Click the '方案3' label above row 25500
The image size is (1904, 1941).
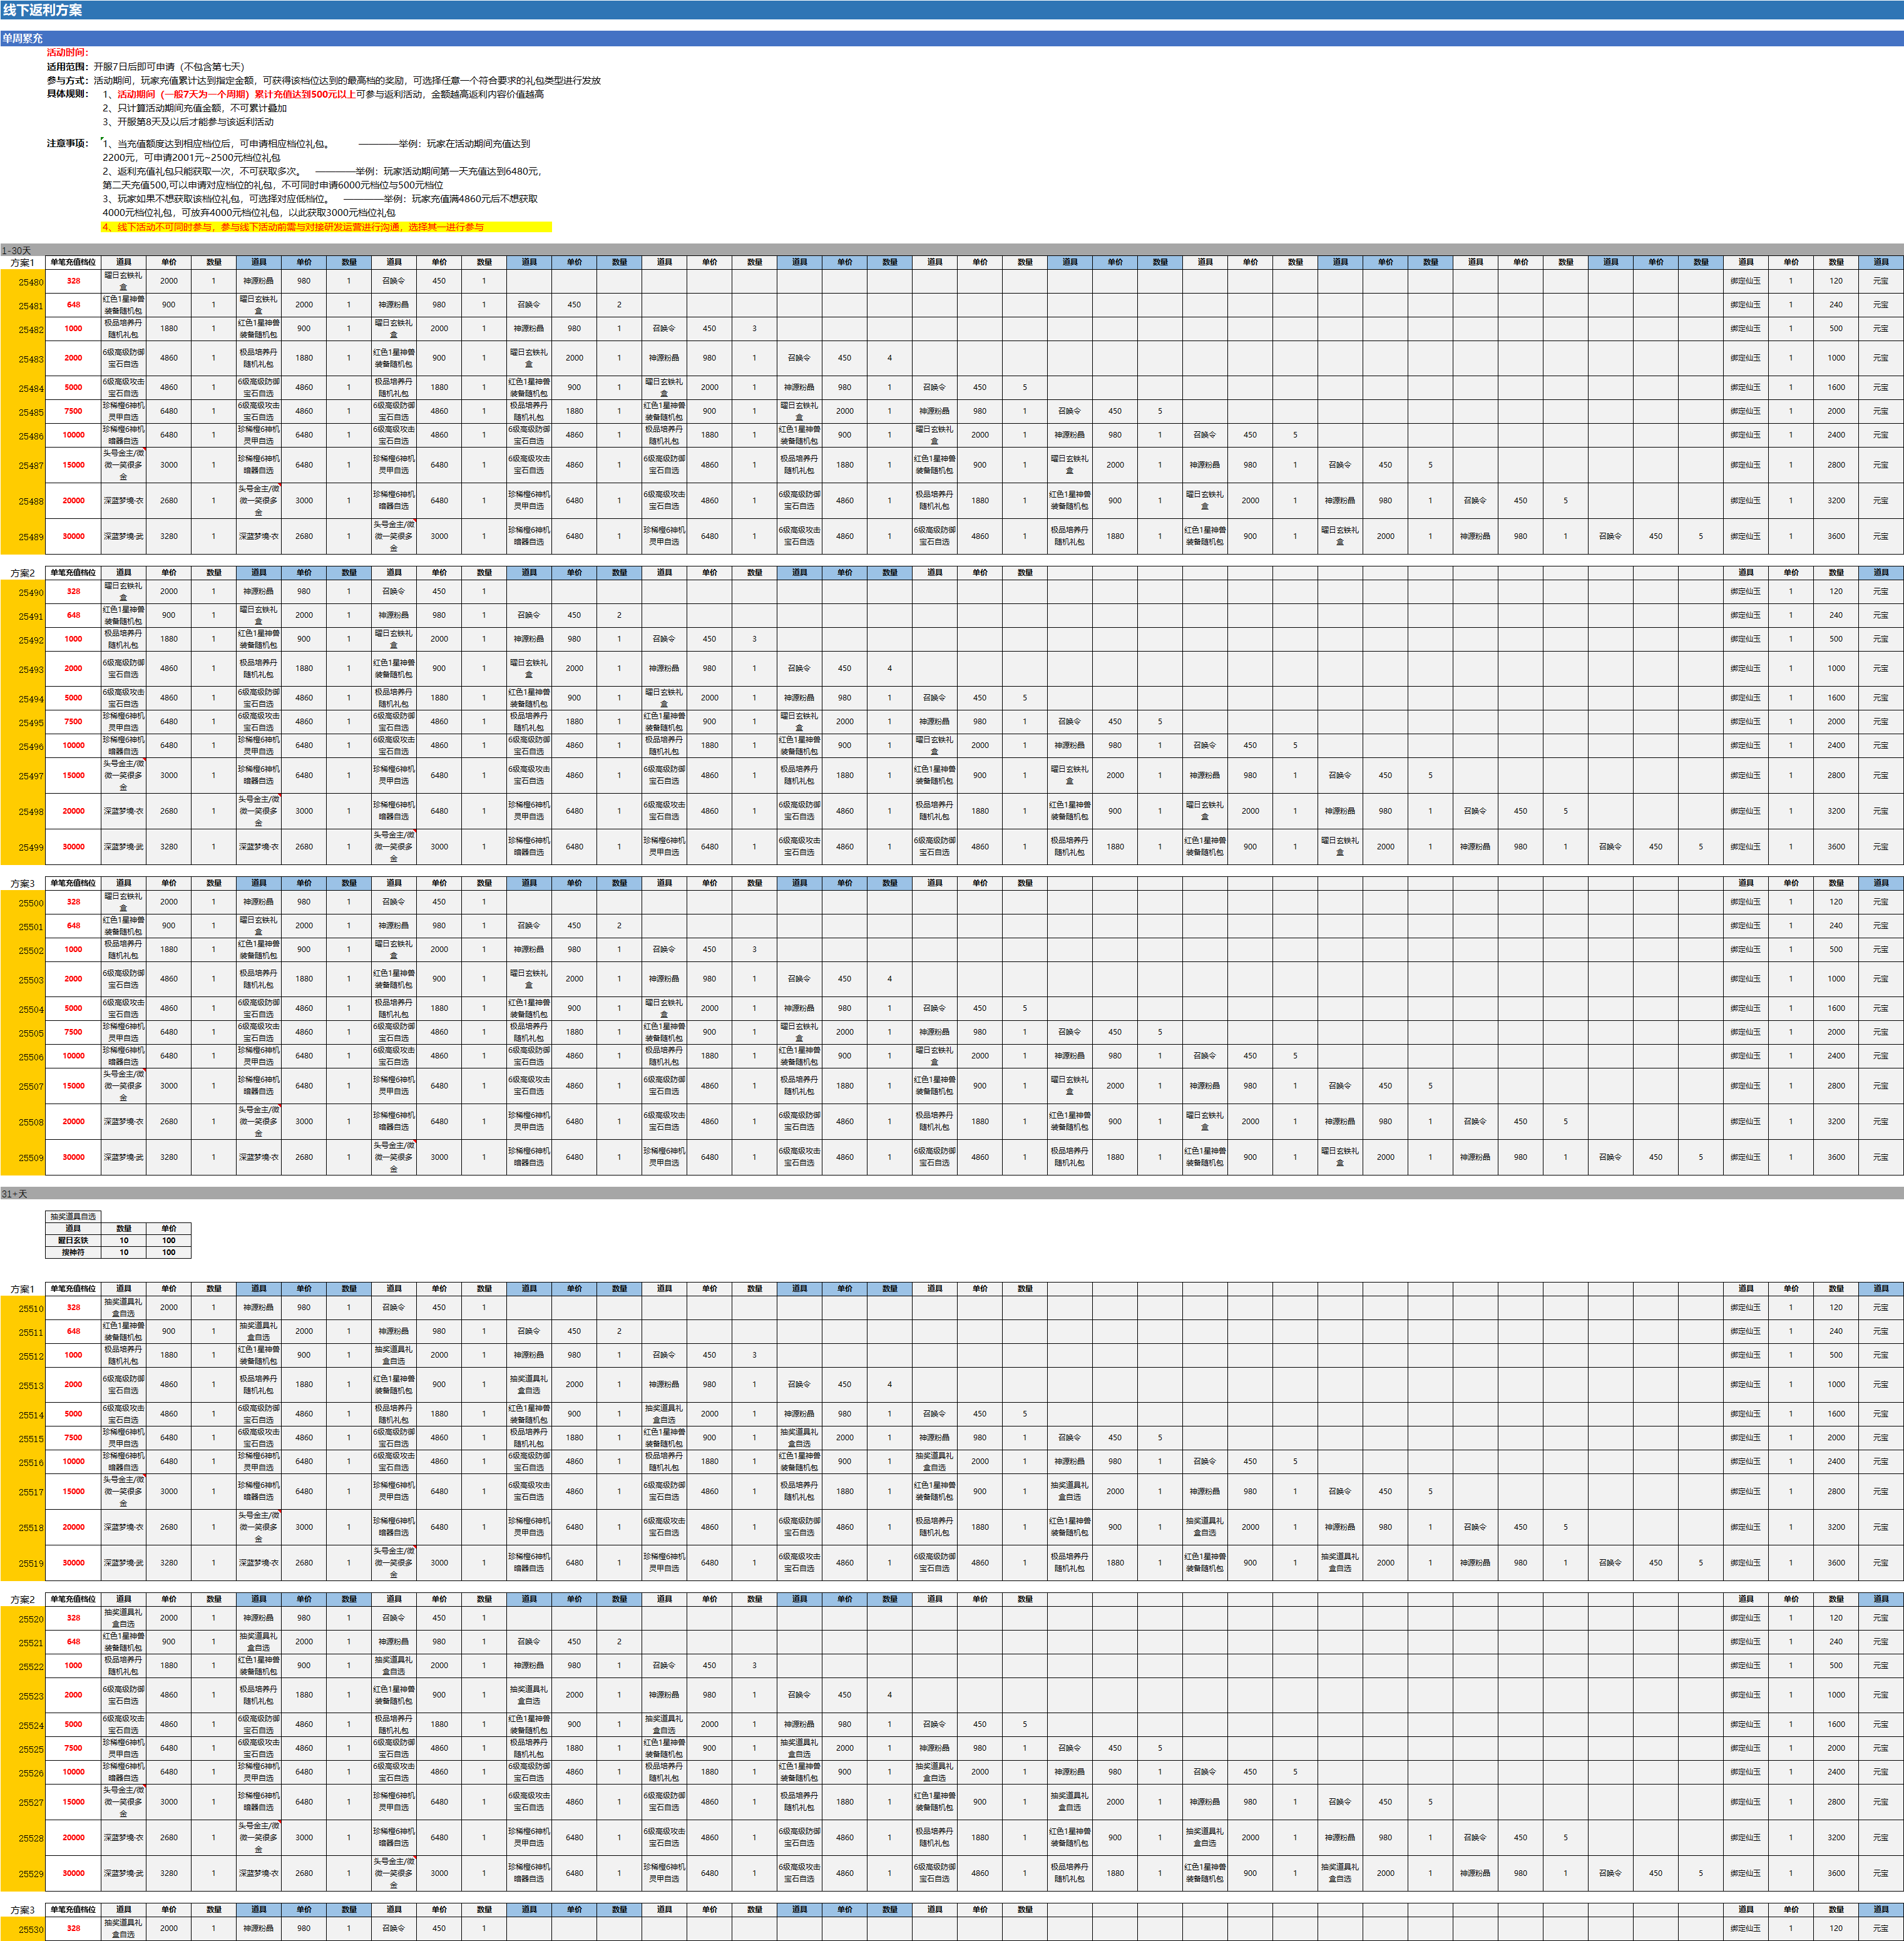pyautogui.click(x=22, y=884)
